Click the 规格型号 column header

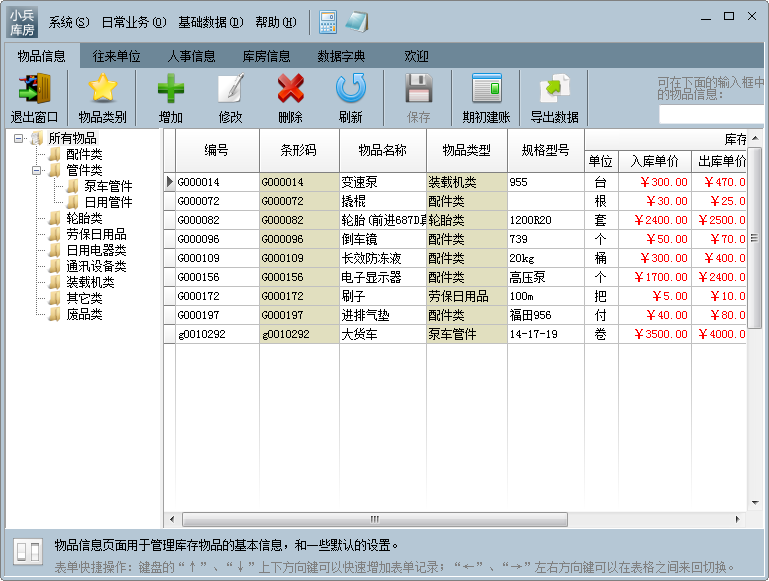(546, 150)
